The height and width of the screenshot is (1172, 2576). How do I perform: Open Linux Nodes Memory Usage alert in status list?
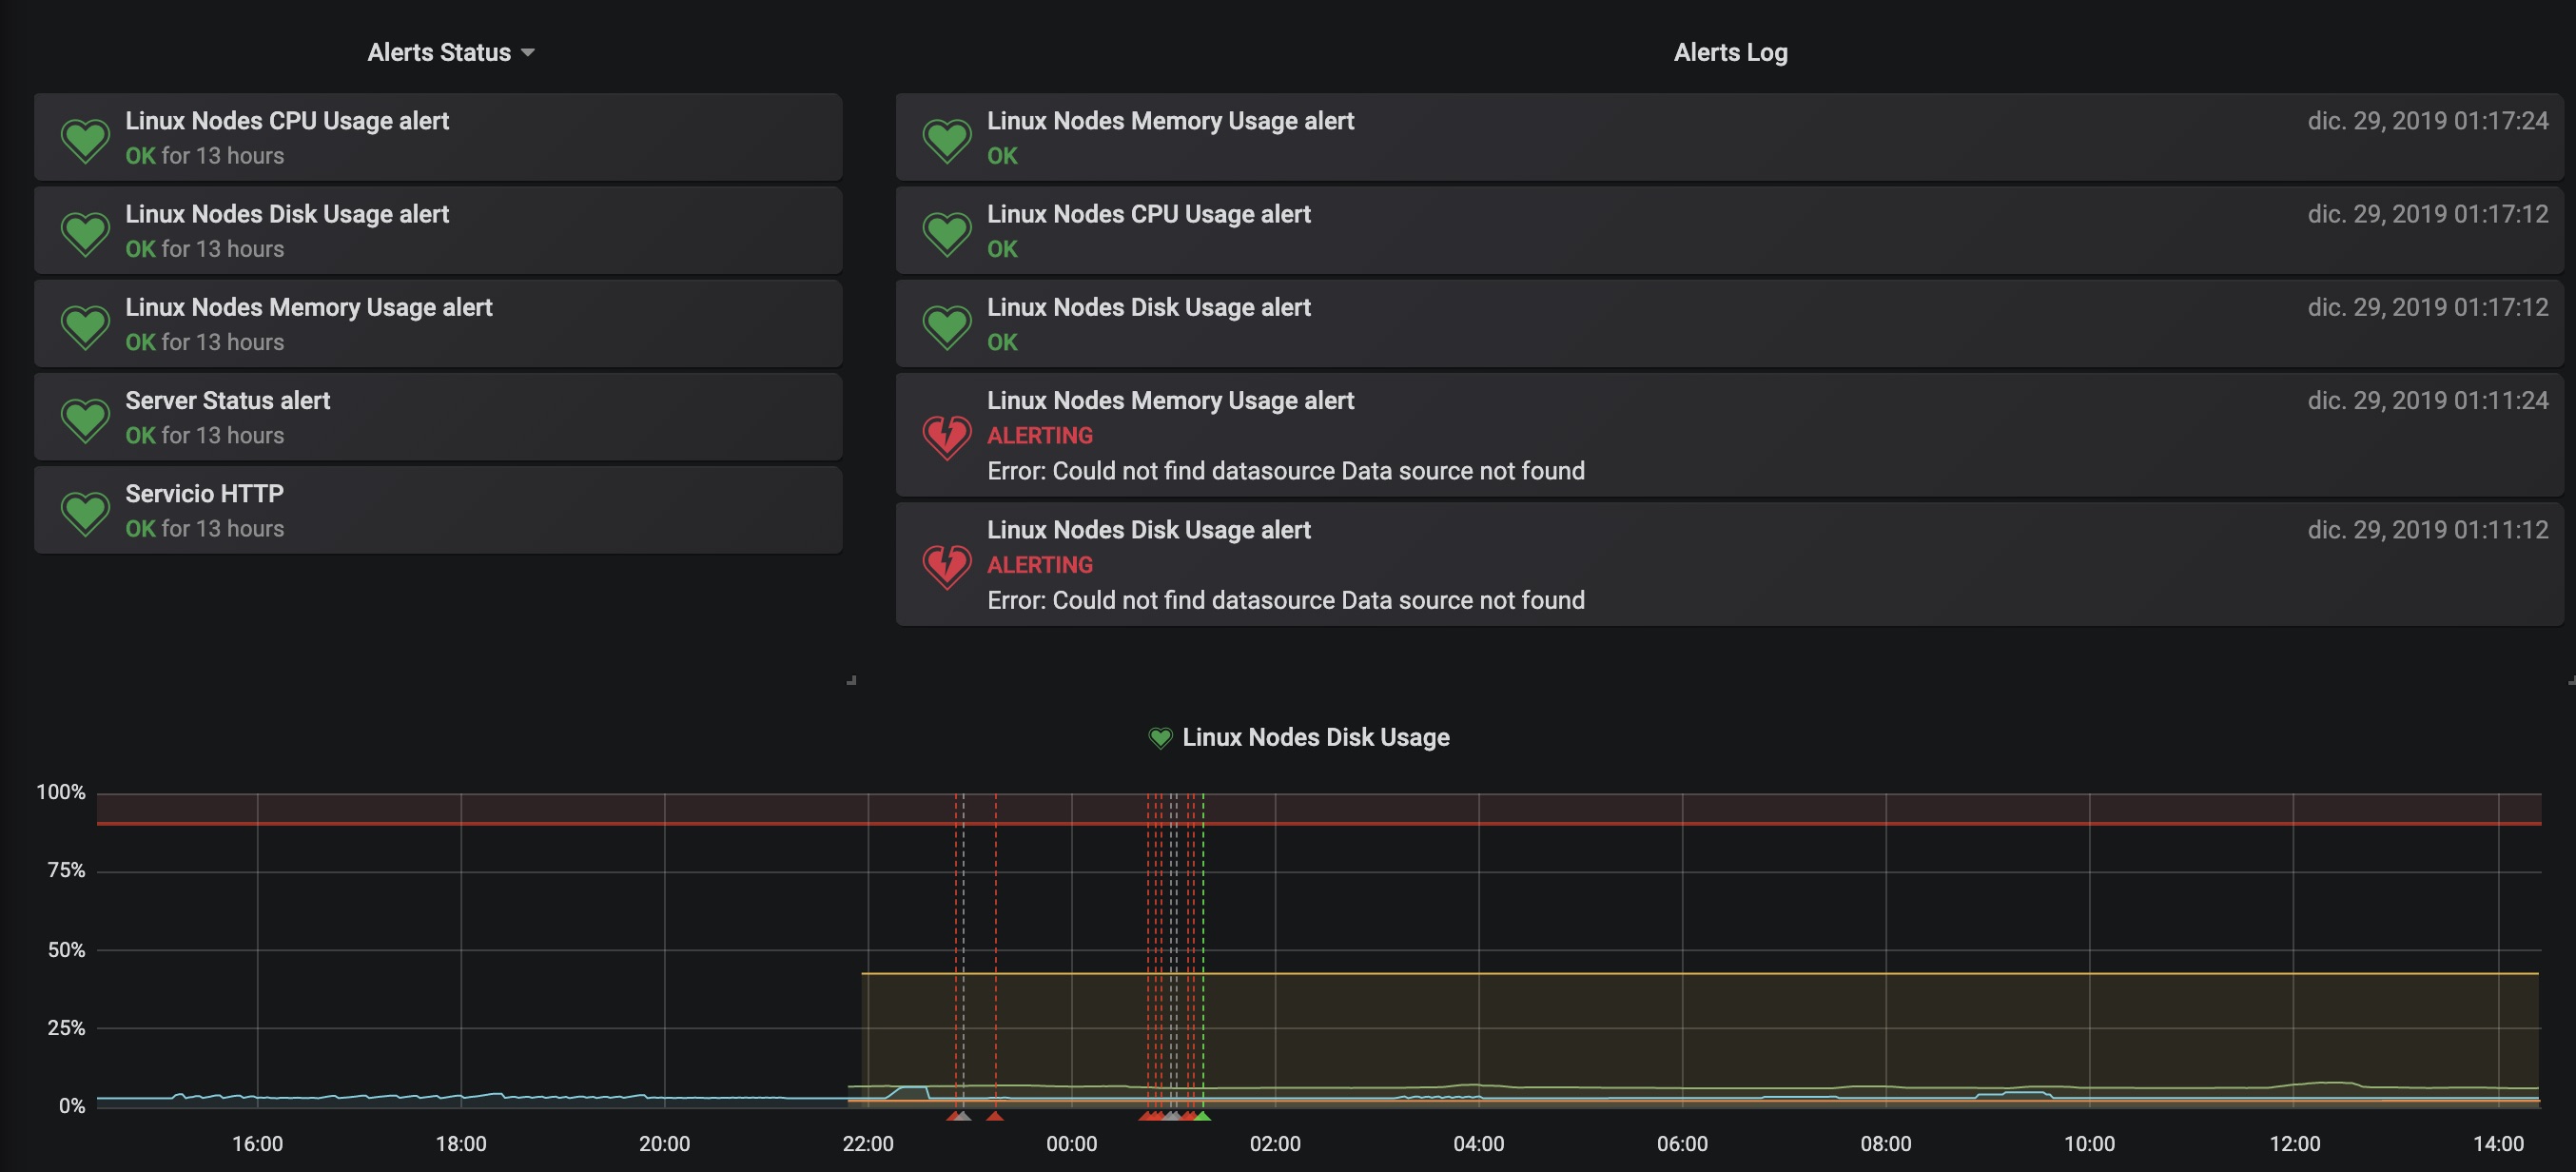pos(308,307)
